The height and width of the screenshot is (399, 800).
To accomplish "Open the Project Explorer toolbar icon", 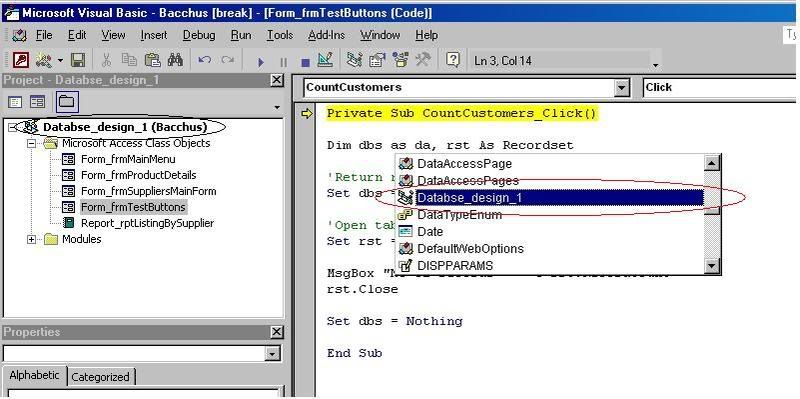I will [x=354, y=61].
